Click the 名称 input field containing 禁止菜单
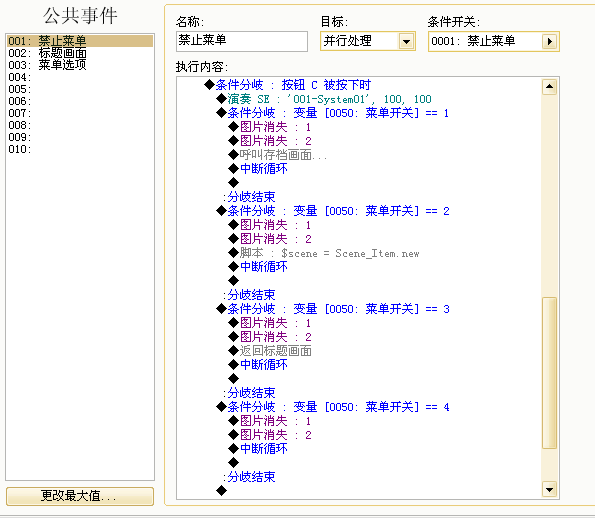Viewport: 595px width, 518px height. tap(242, 41)
